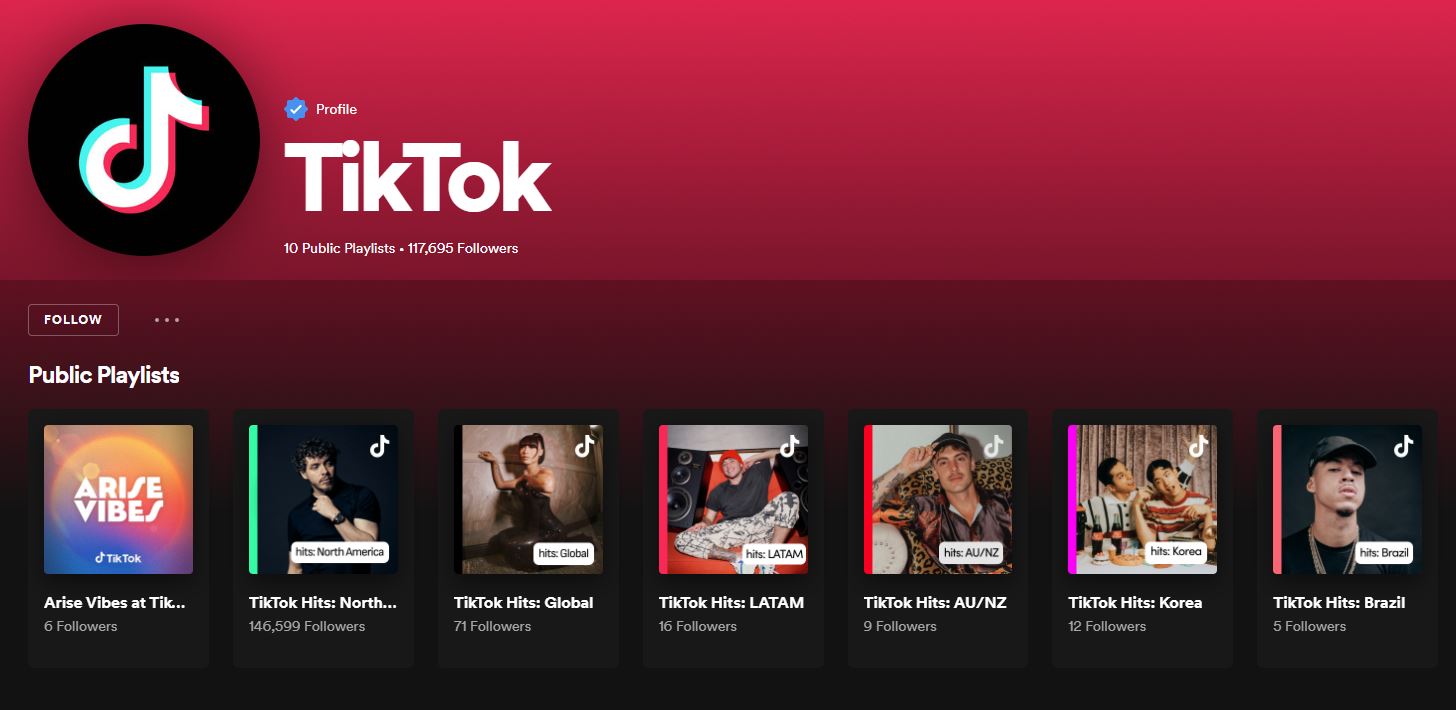This screenshot has height=710, width=1456.
Task: Open the three-dots more options menu
Action: tap(167, 320)
